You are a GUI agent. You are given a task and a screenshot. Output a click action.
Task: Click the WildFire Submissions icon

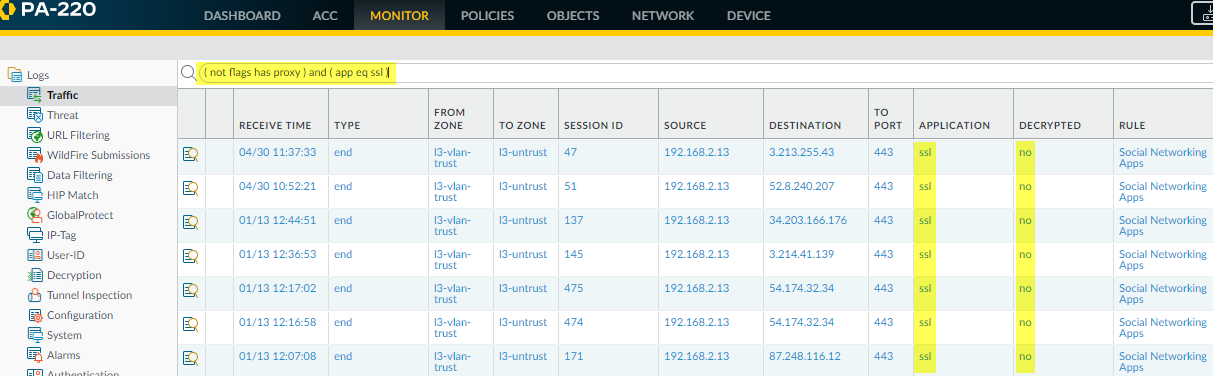35,155
